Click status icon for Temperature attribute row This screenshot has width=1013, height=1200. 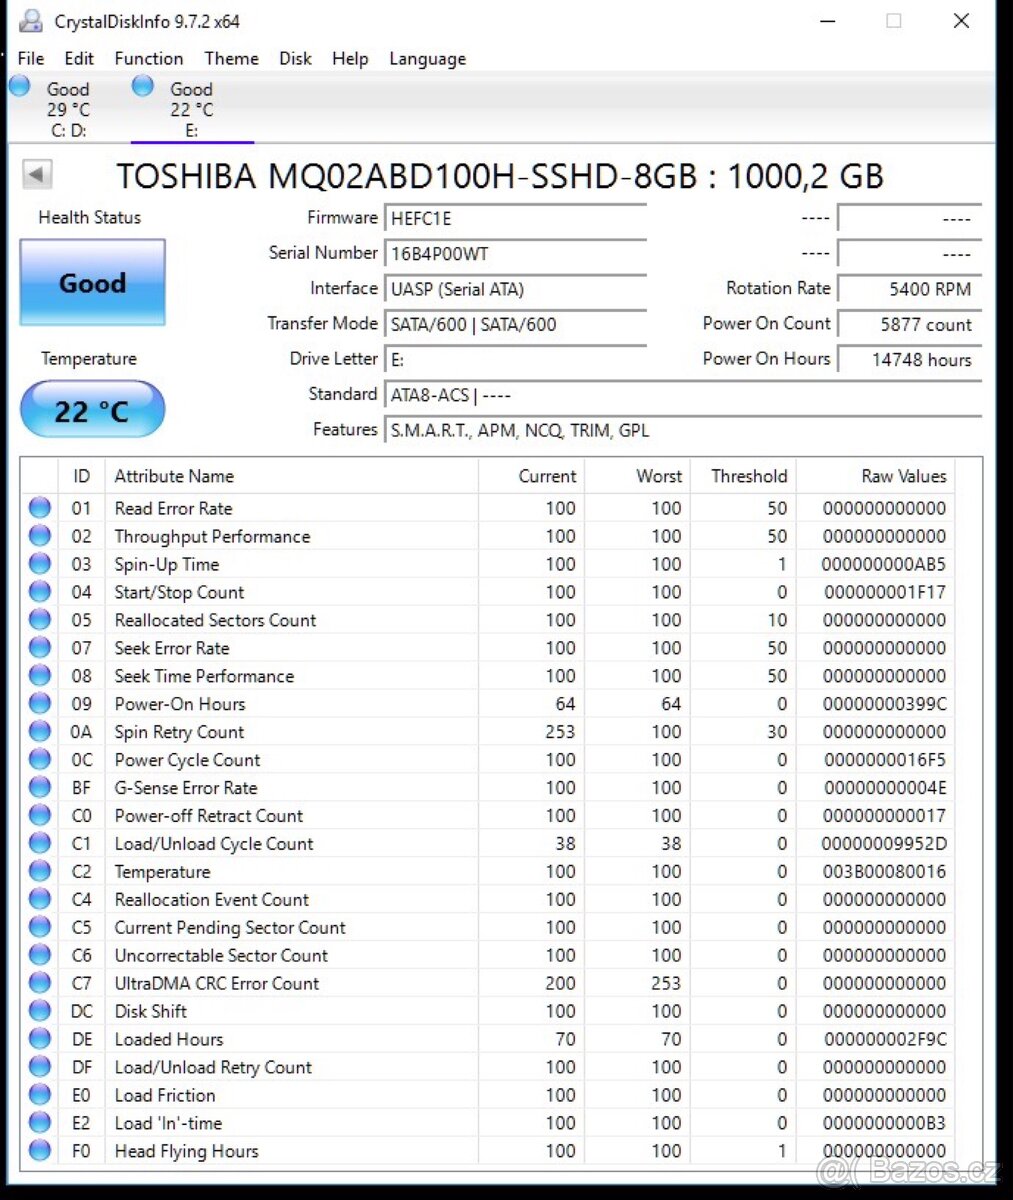(x=40, y=871)
